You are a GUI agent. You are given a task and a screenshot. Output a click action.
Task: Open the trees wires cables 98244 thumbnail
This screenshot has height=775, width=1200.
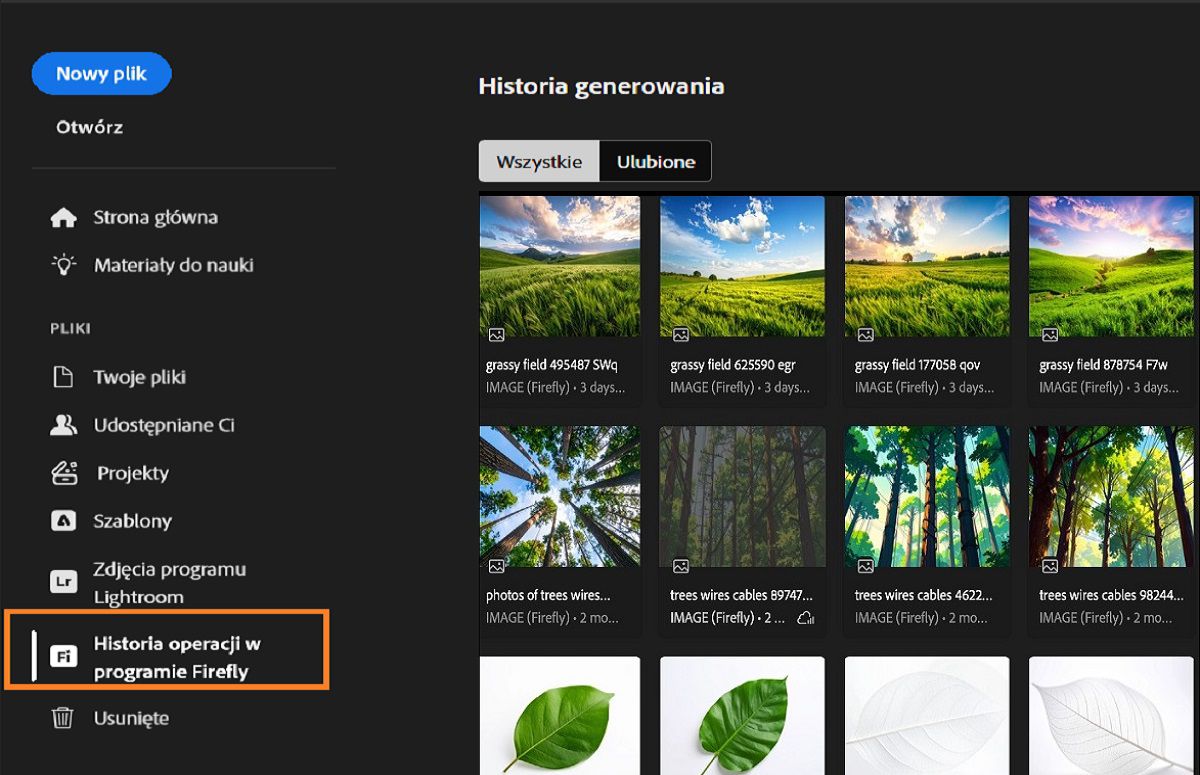[1111, 497]
